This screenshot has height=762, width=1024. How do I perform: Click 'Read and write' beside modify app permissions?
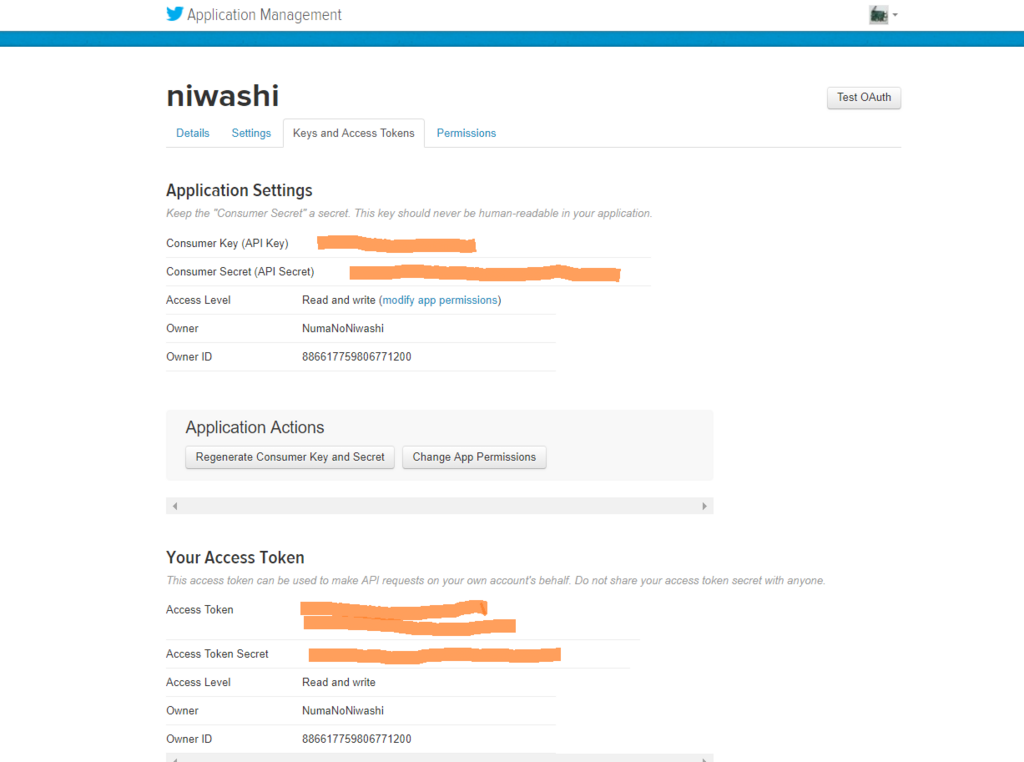339,300
